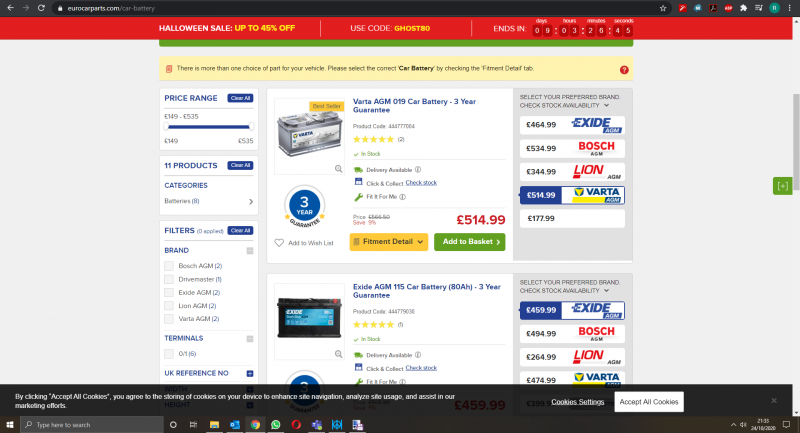Check the 0/1 terminals filter checkbox
800x433 pixels.
point(169,353)
